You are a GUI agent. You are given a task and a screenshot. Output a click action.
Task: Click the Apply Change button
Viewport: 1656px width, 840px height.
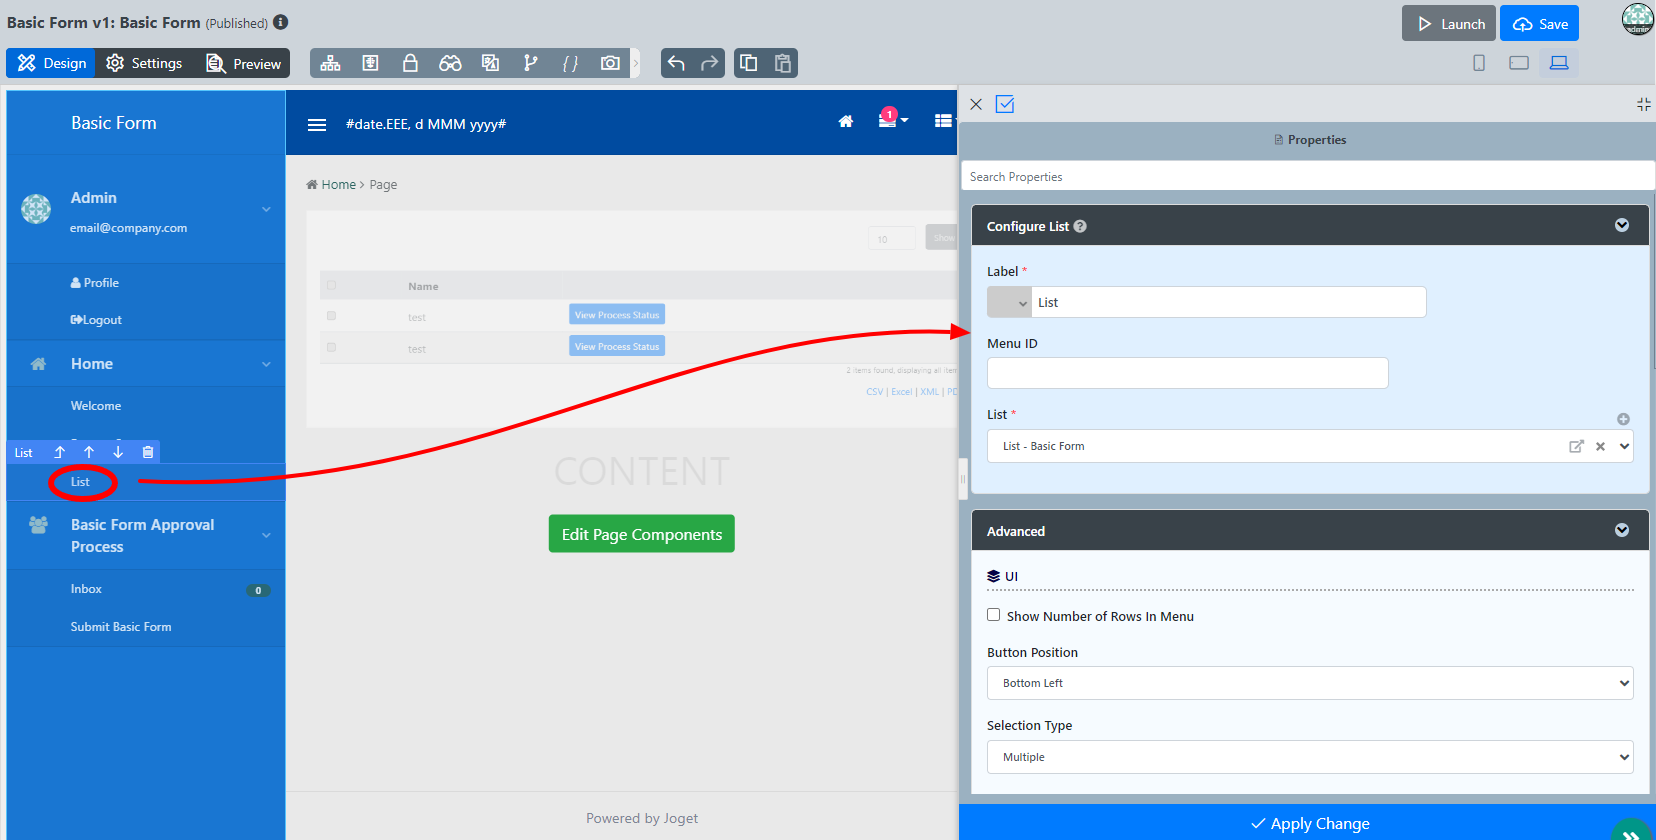1309,823
